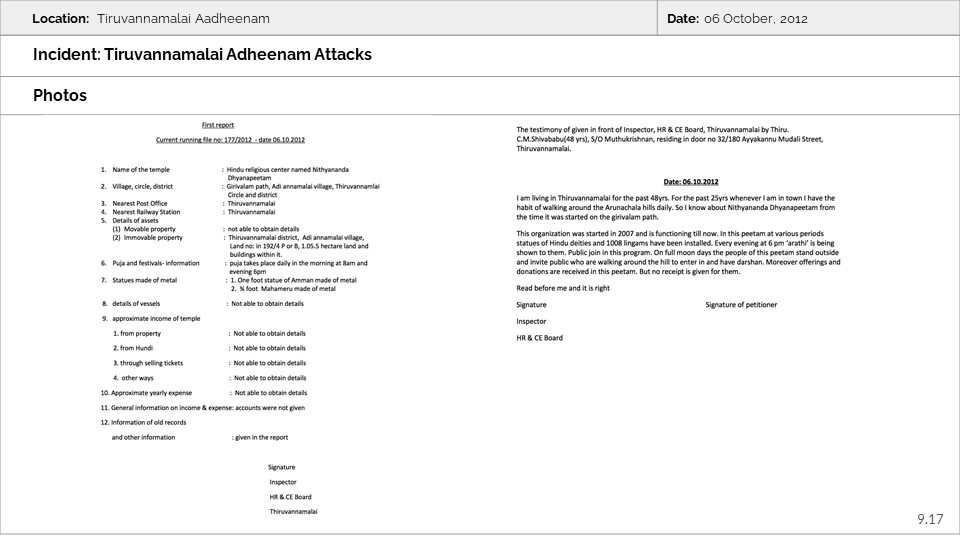Click item 1 'Name of the temple'

click(140, 170)
